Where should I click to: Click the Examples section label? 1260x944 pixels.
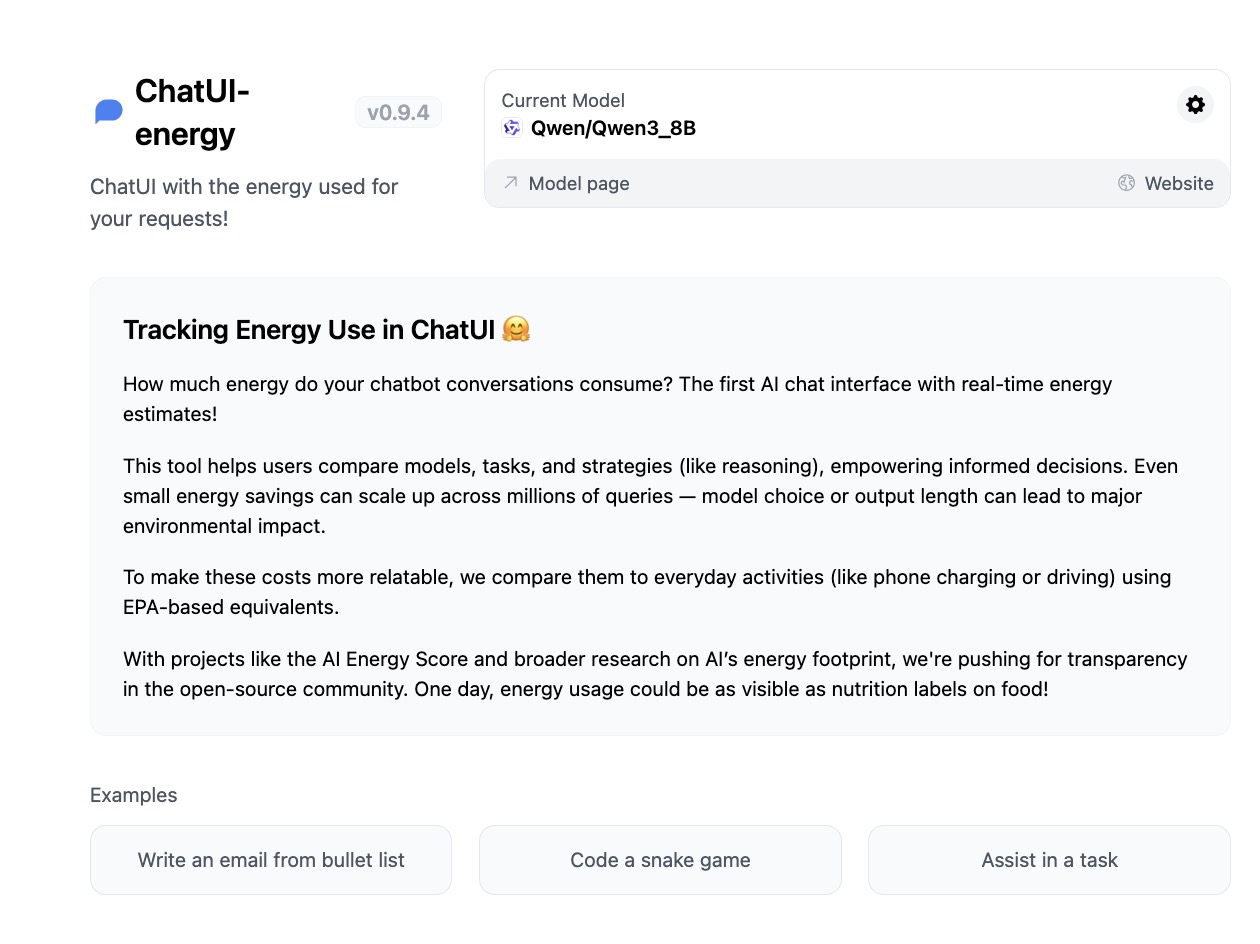point(133,794)
